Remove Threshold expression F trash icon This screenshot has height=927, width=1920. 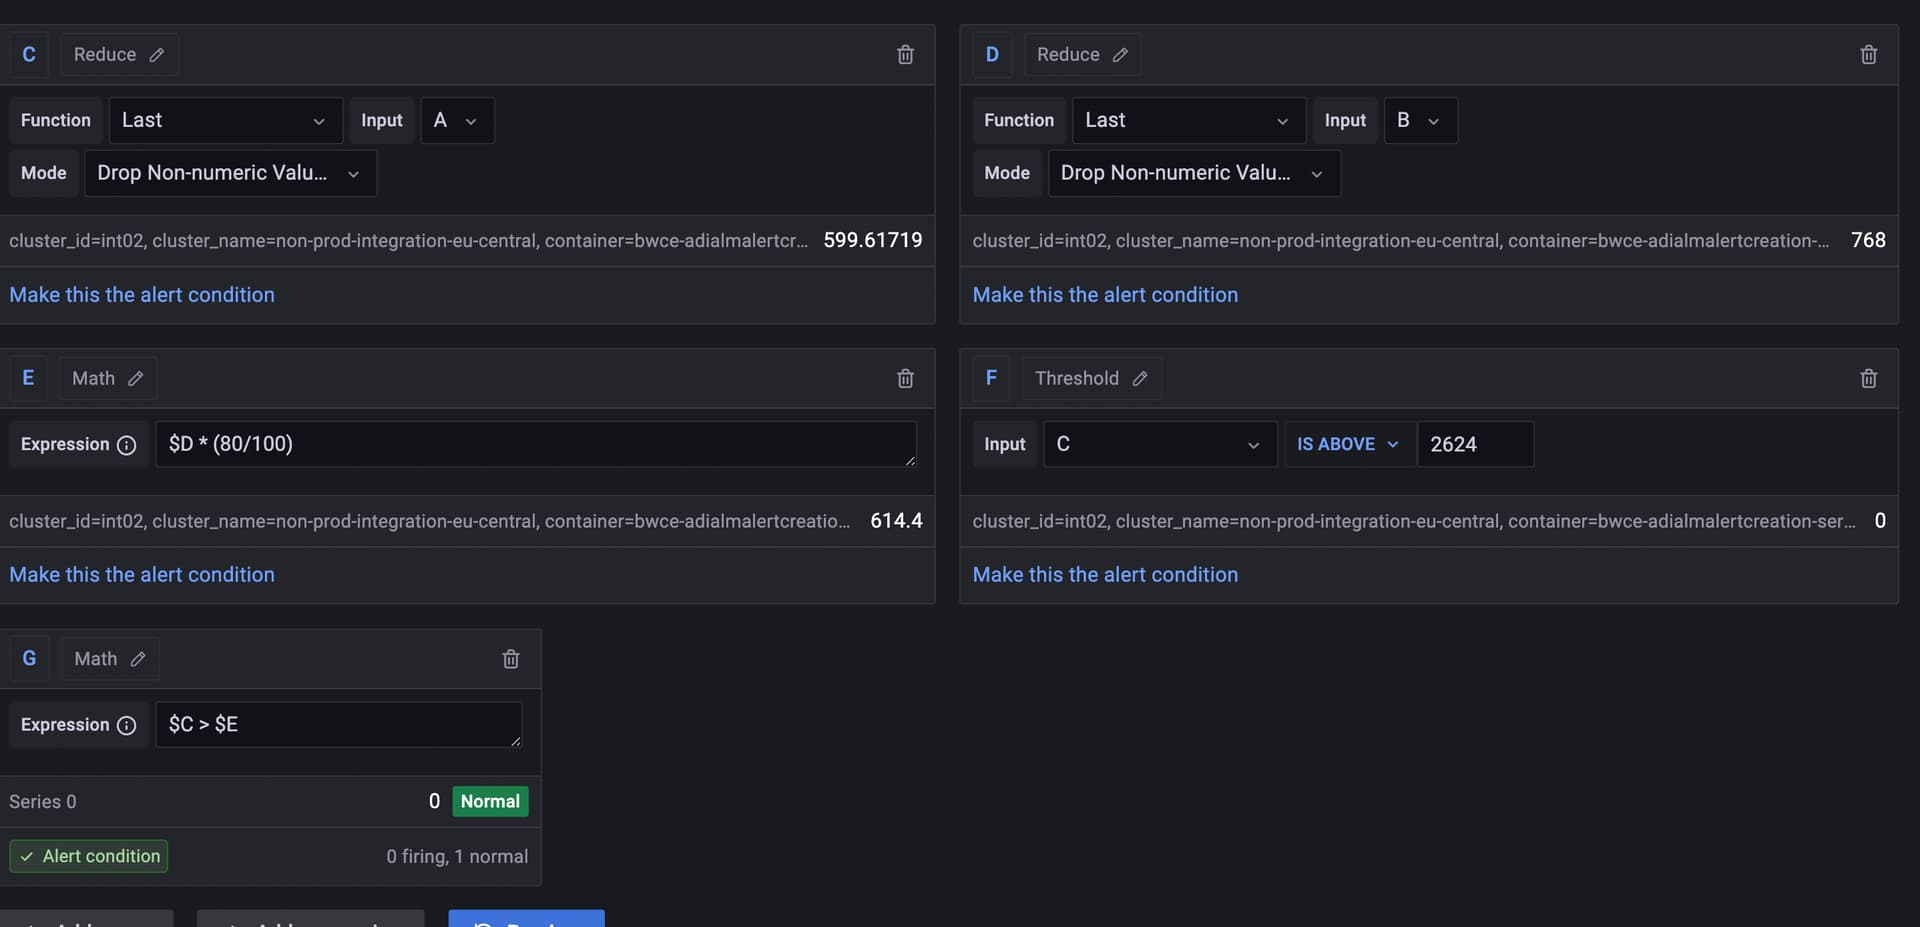click(1868, 379)
